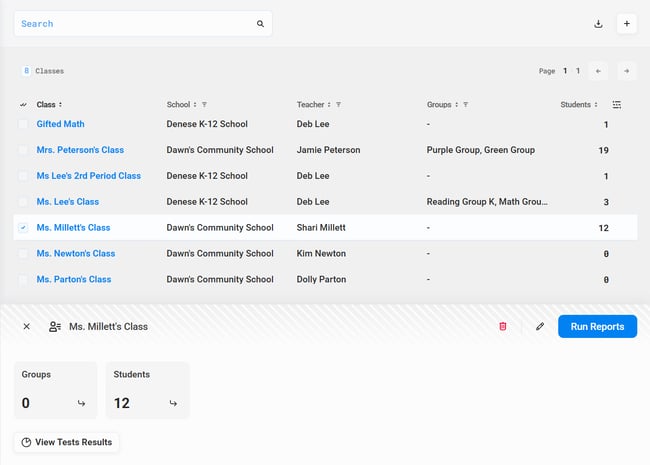This screenshot has height=465, width=650.
Task: Click the search magnifier icon
Action: 260,24
